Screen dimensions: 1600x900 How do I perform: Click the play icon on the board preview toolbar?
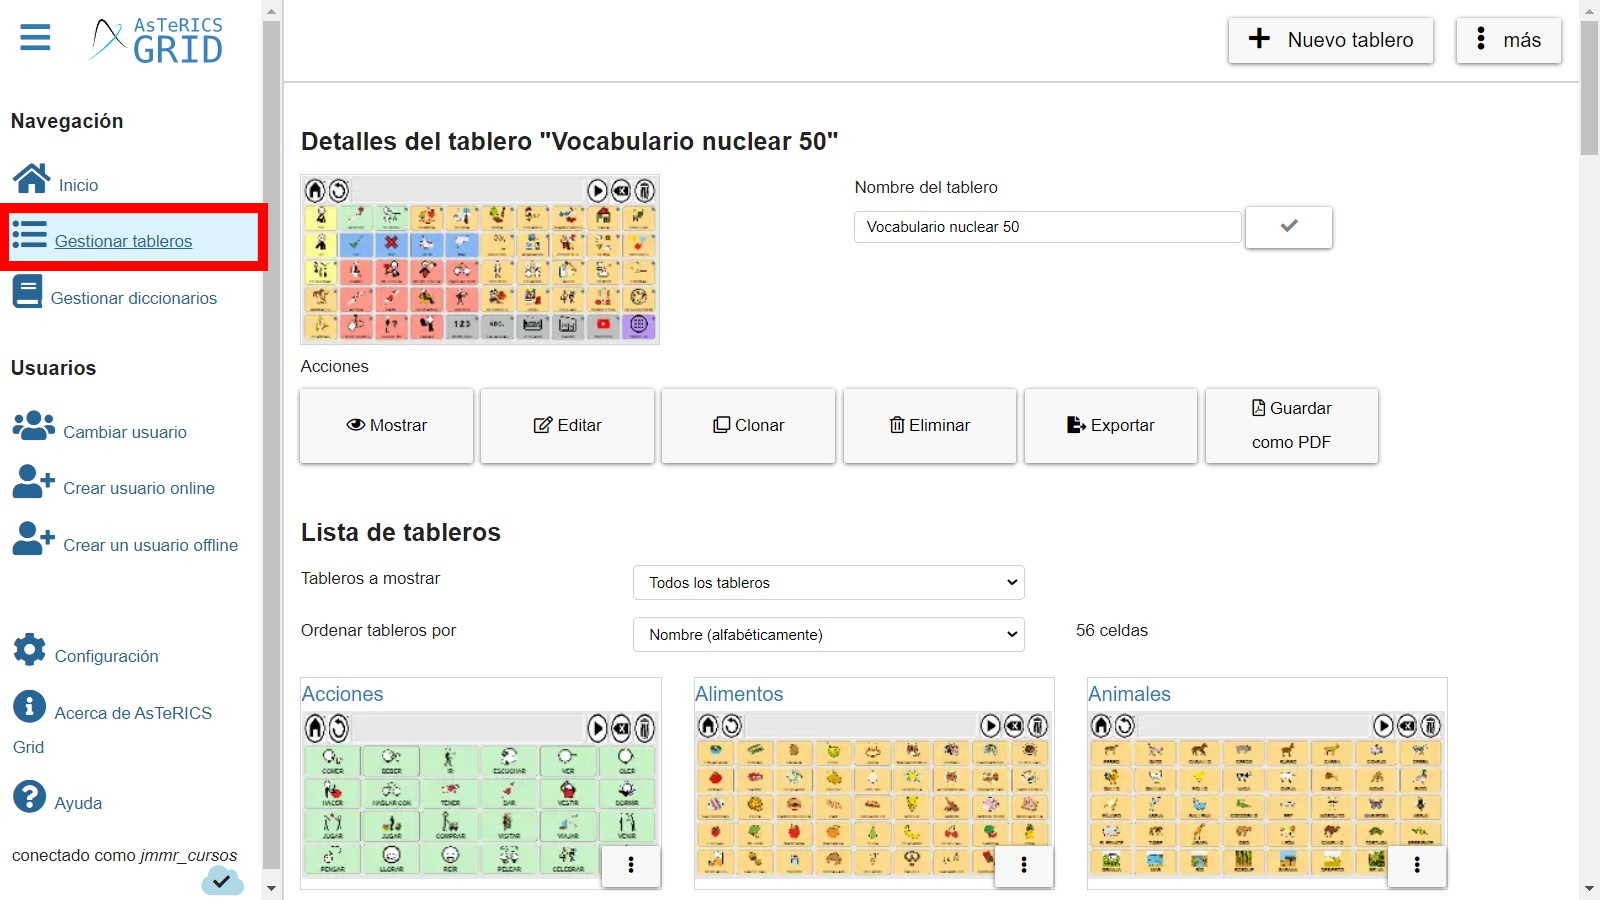click(597, 190)
